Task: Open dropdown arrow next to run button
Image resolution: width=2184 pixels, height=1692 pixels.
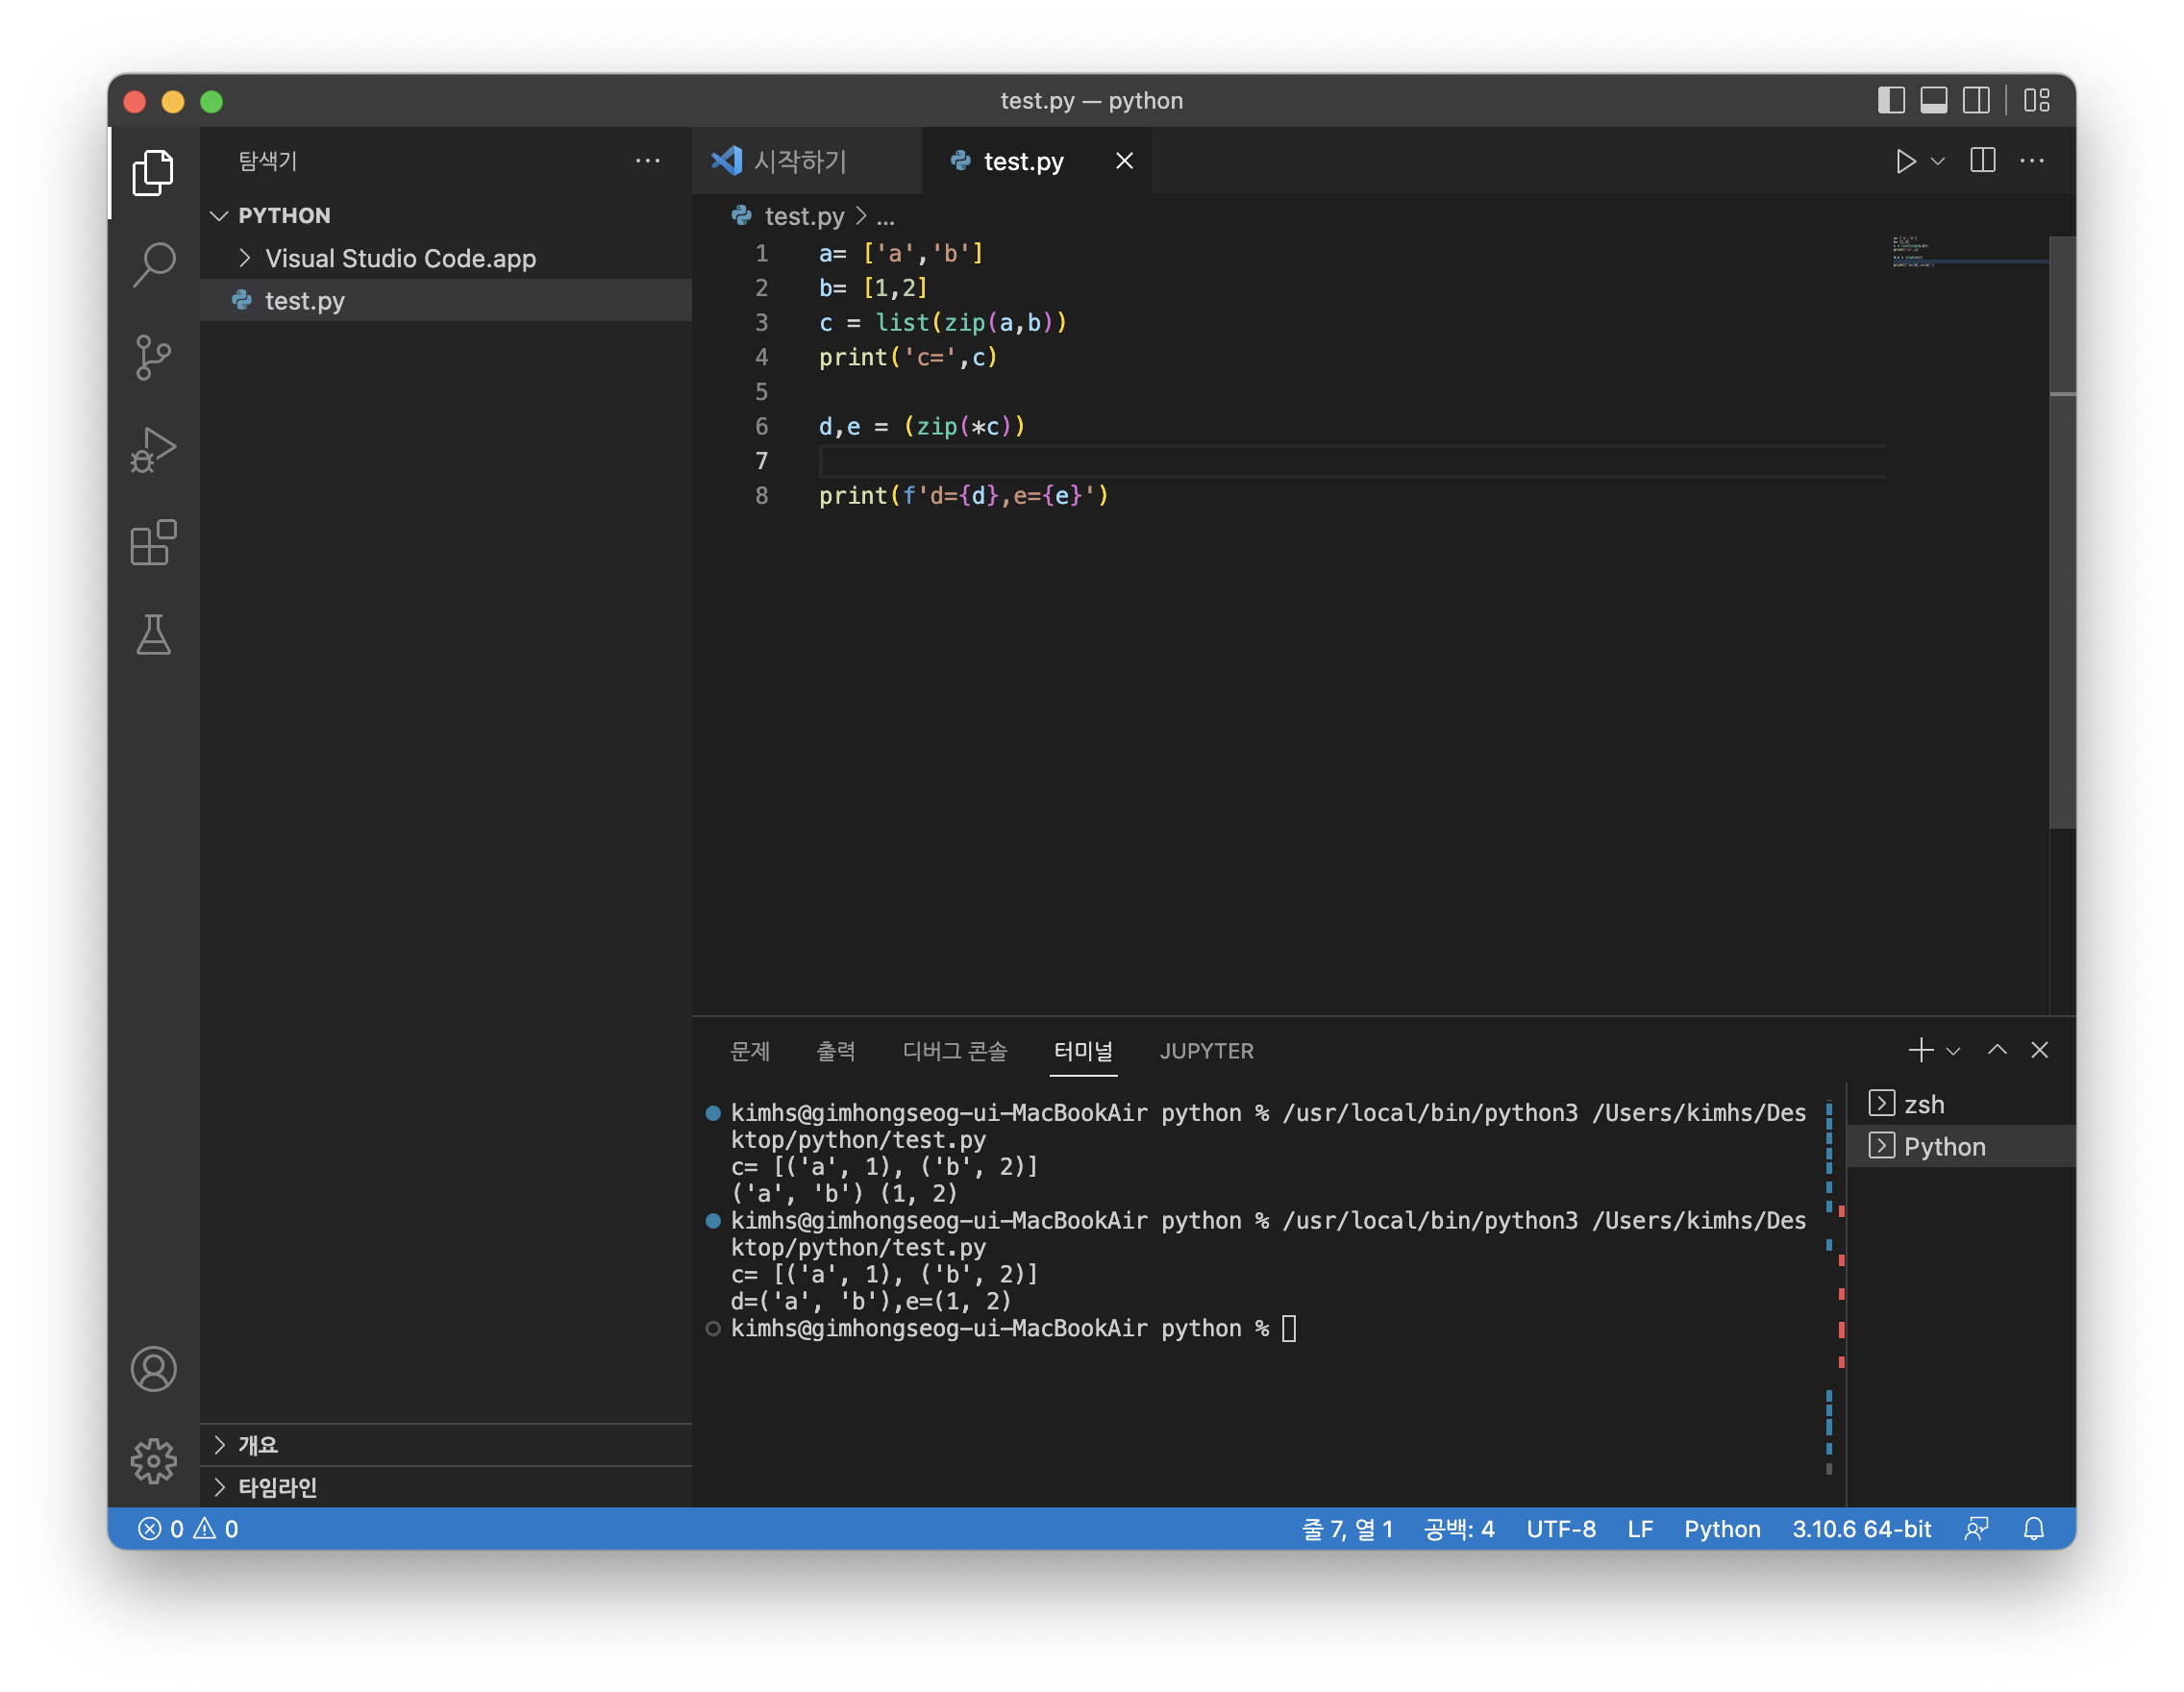Action: click(x=1938, y=161)
